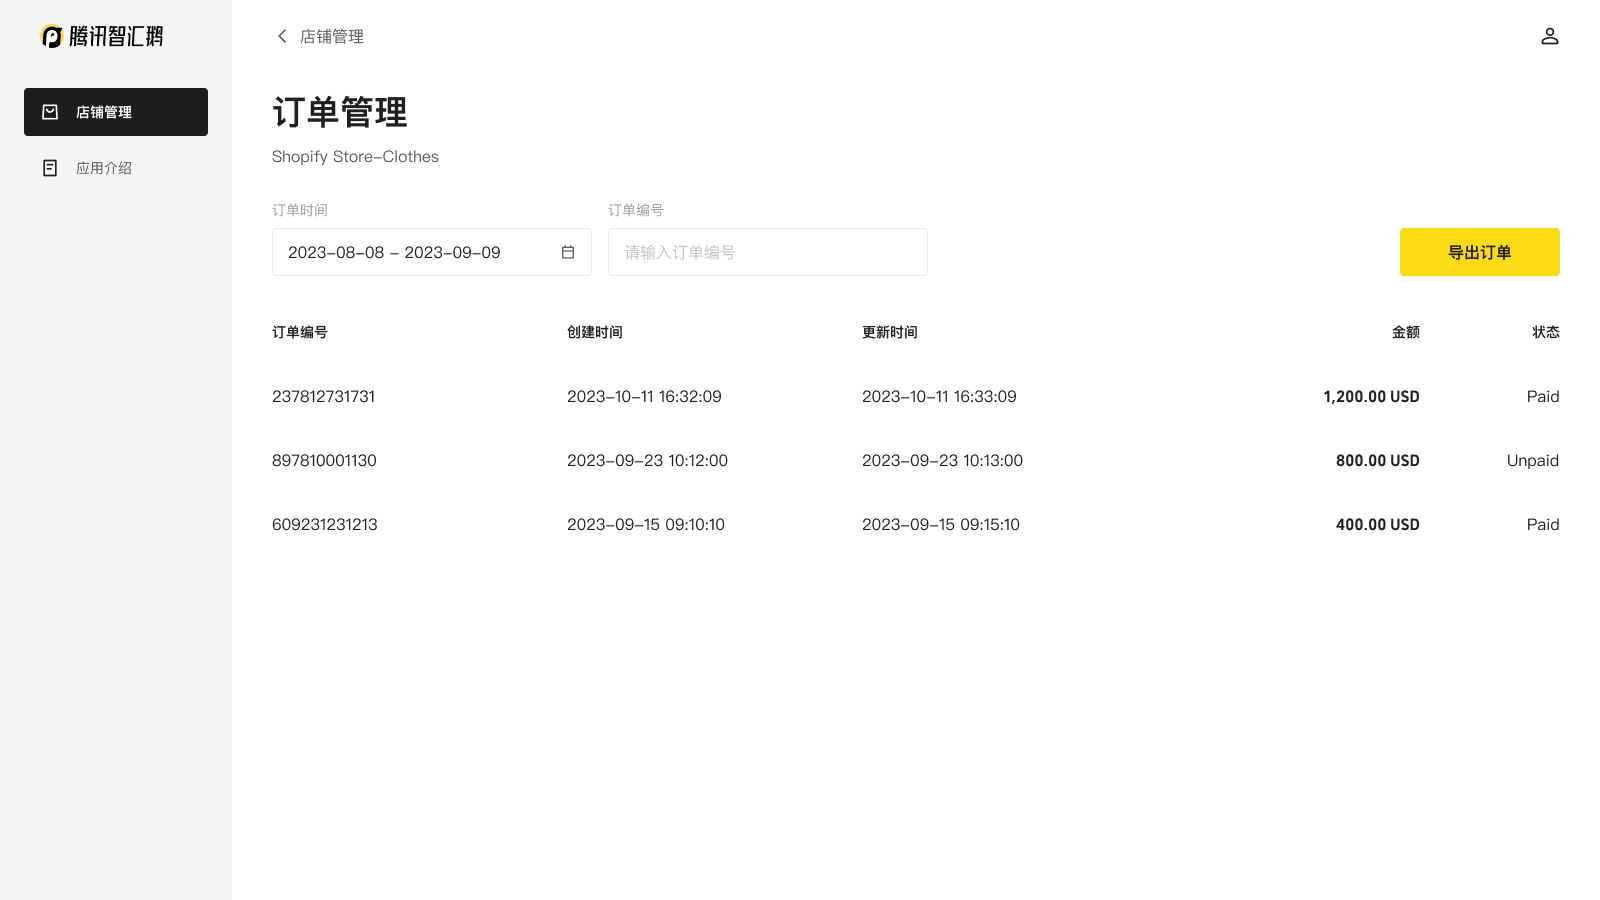
Task: Click Paid status of order 237812731731
Action: tap(1543, 396)
